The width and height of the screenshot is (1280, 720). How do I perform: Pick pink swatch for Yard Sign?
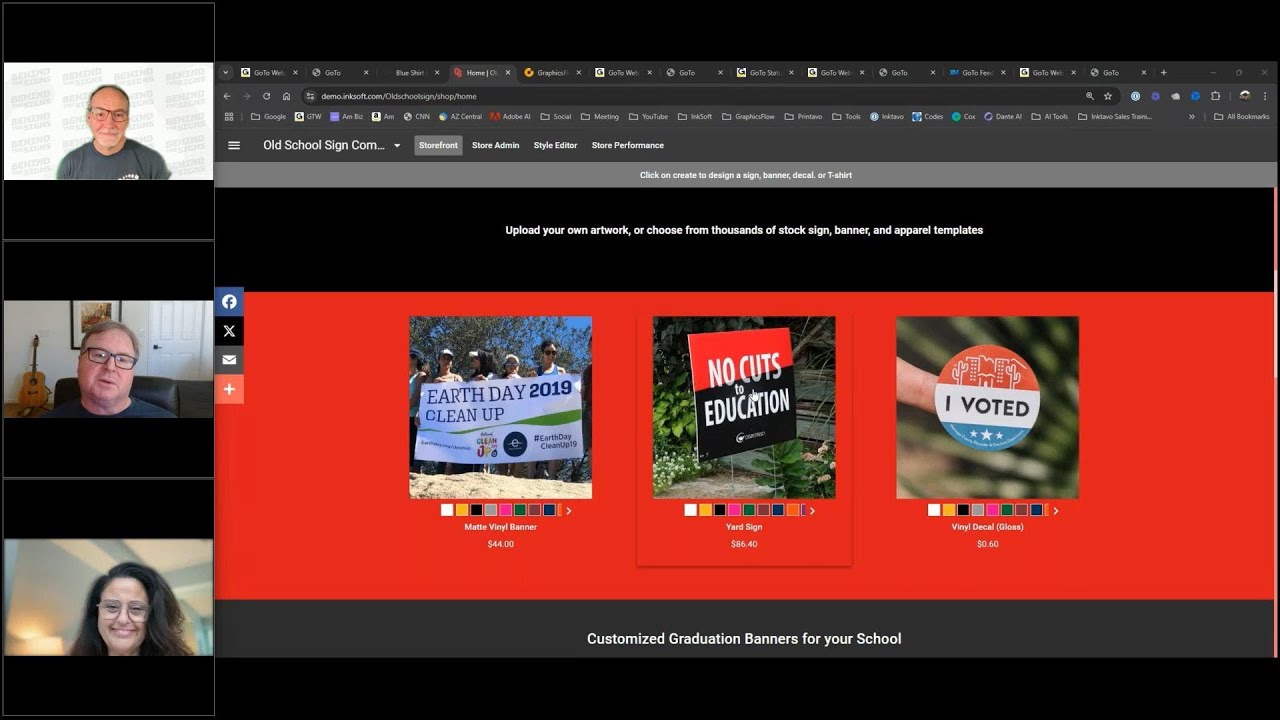[x=734, y=510]
